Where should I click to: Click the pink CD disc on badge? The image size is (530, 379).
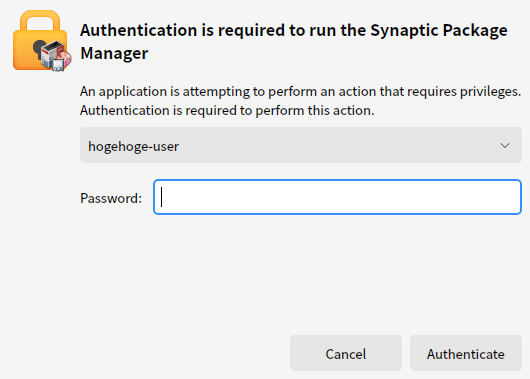tap(66, 59)
